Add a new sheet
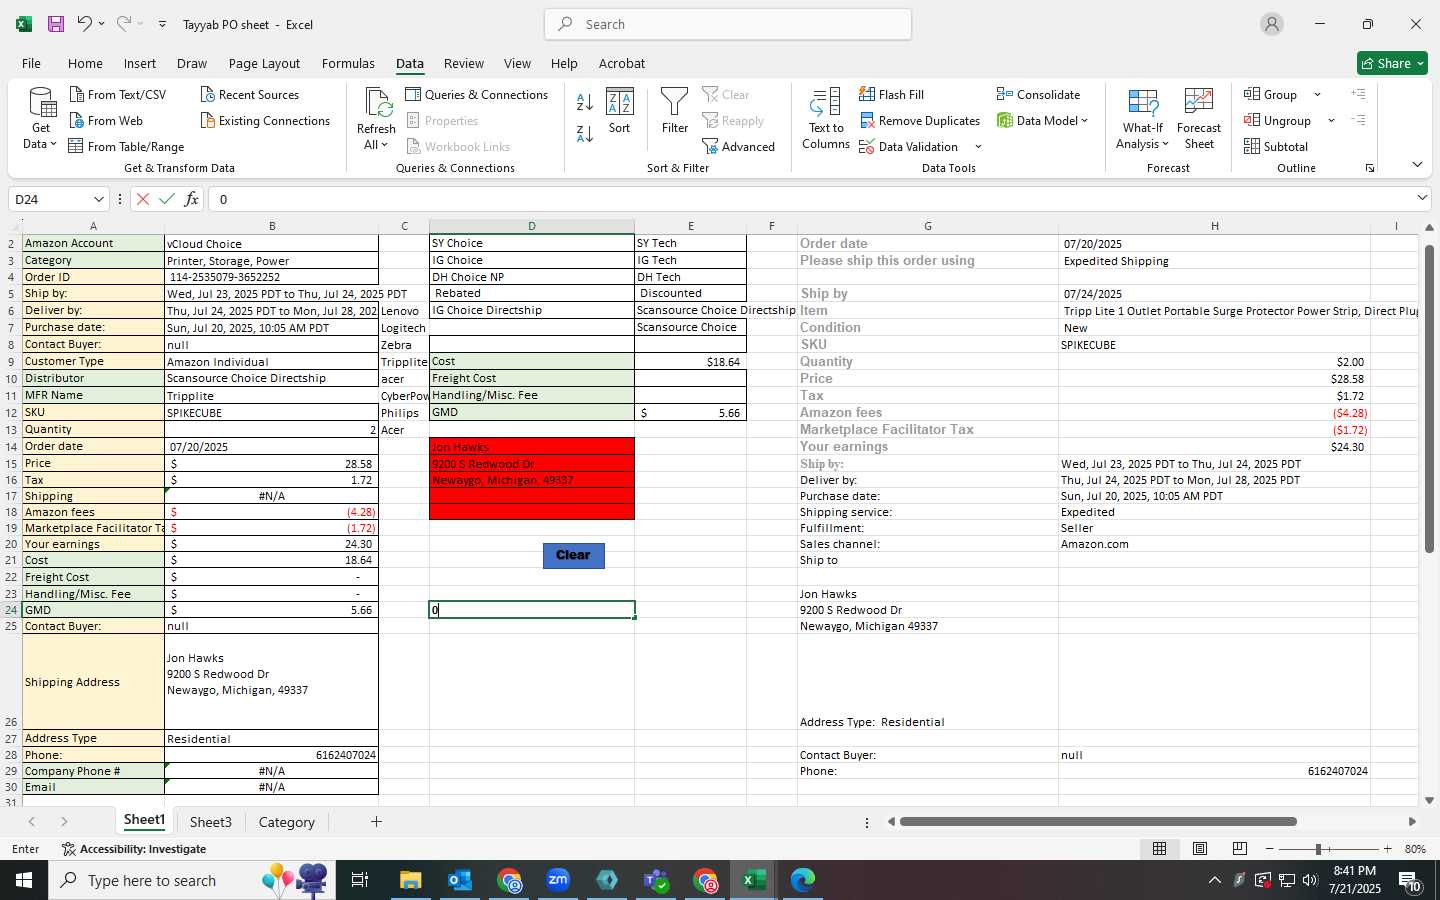1440x900 pixels. click(x=376, y=822)
